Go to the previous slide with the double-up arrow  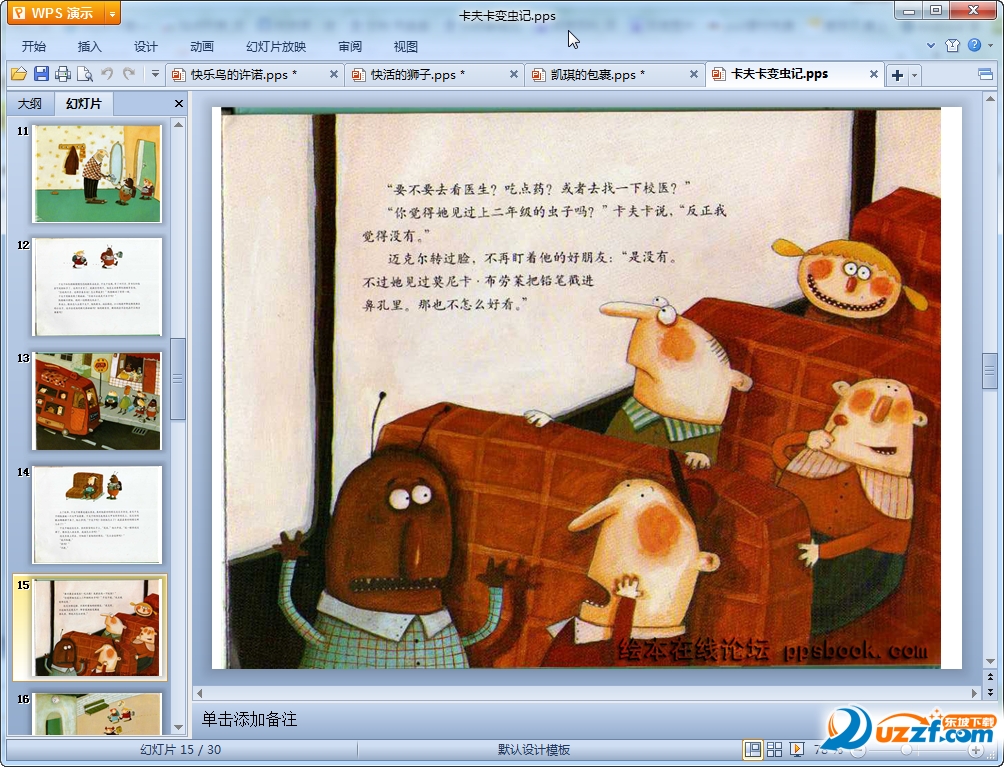991,677
